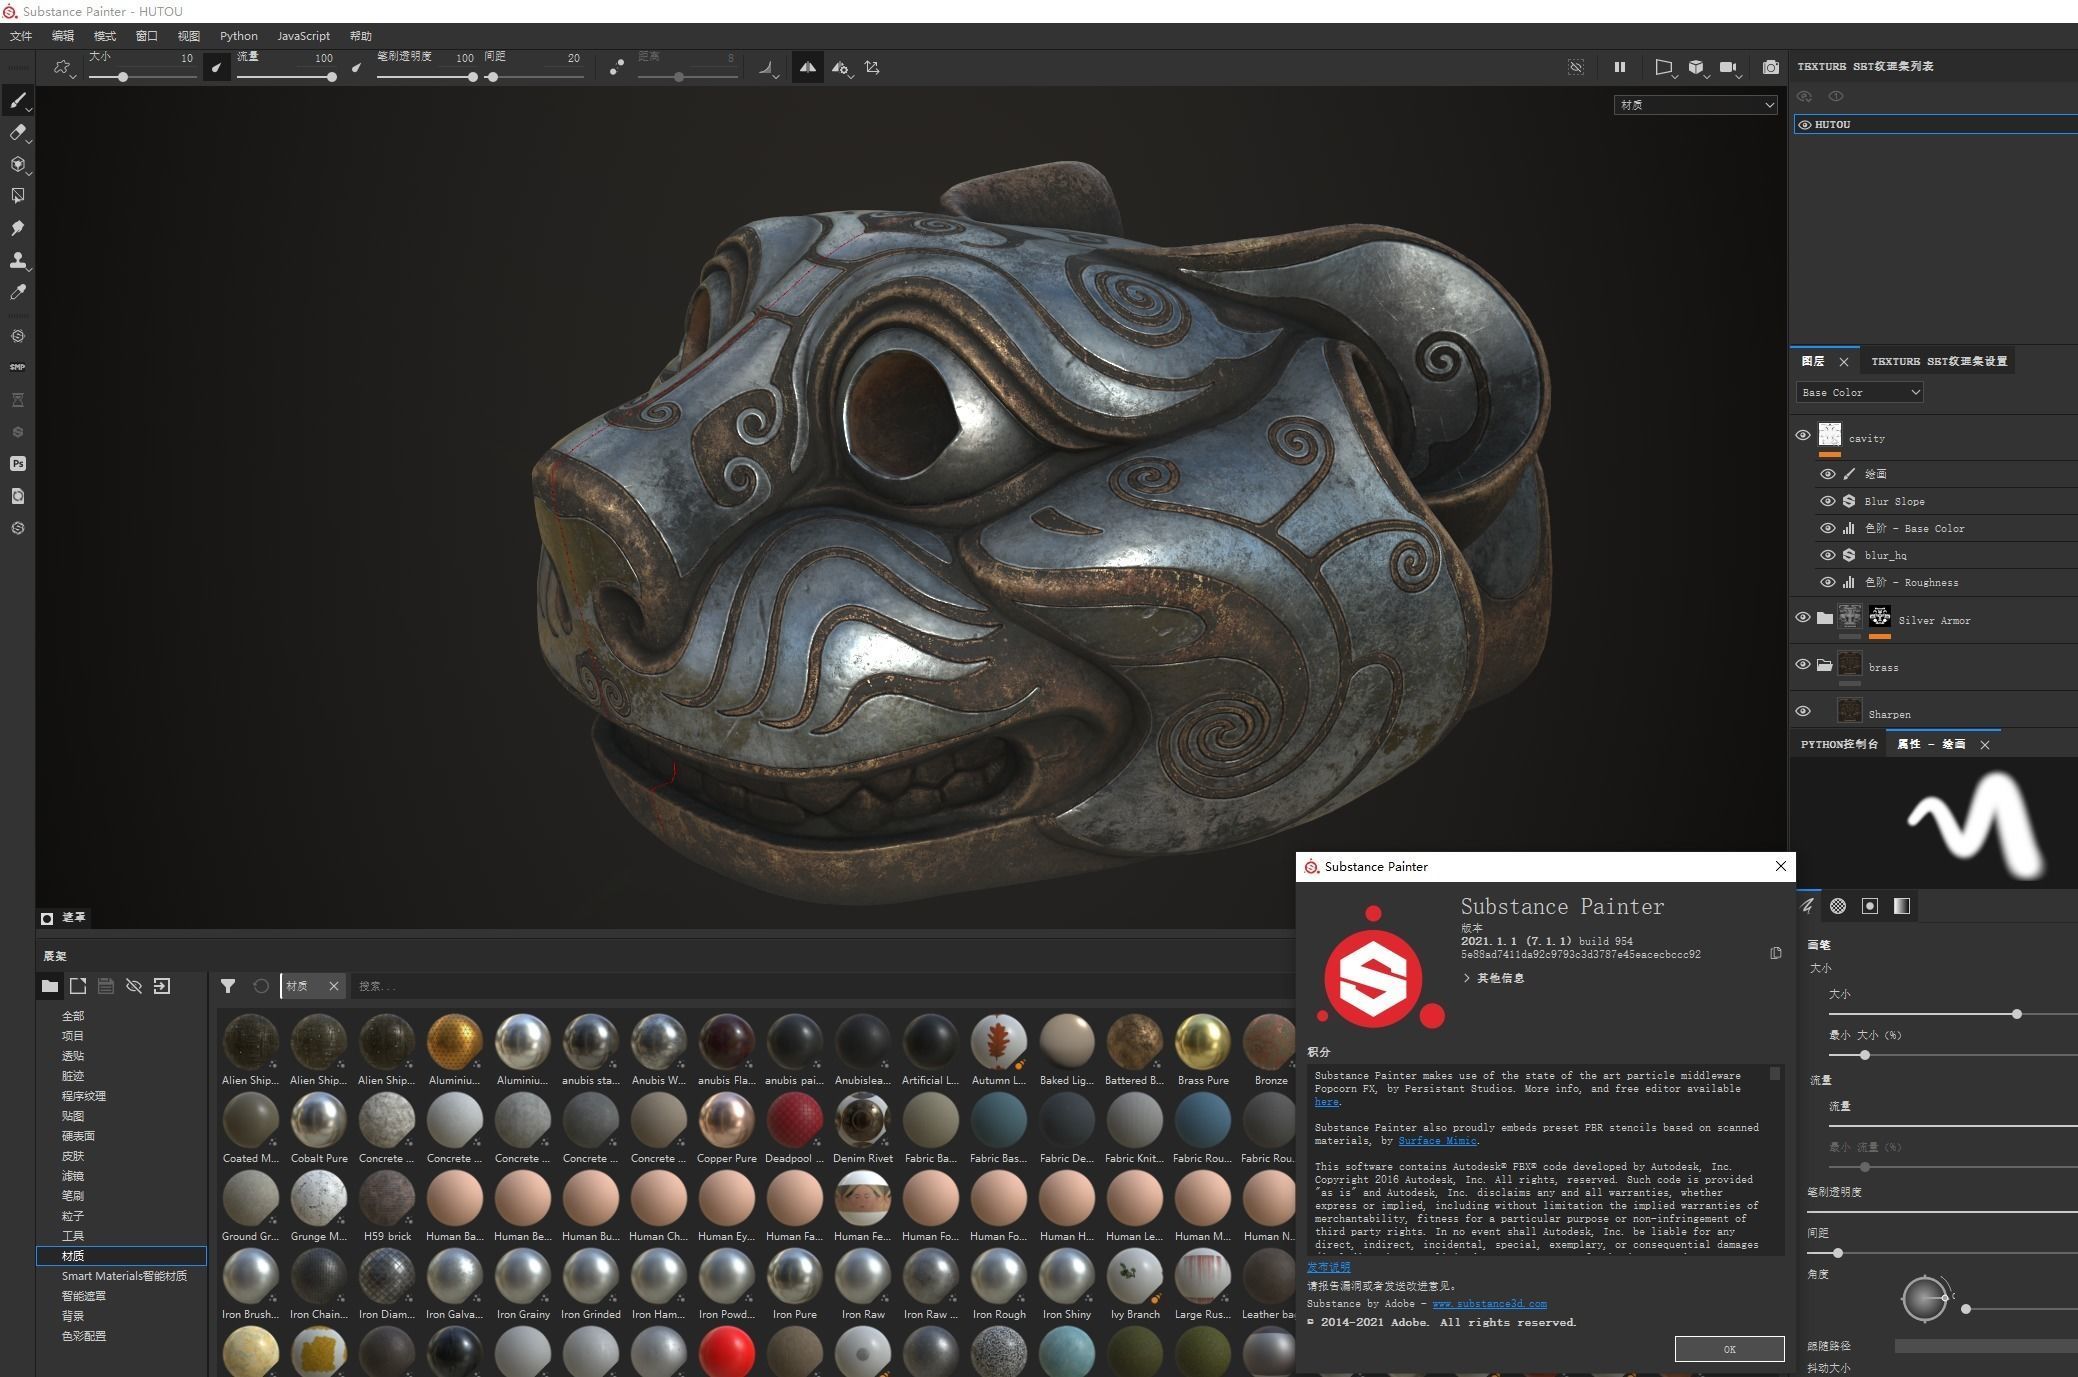Select the Material Picker eyedropper
2078x1377 pixels.
pyautogui.click(x=17, y=292)
